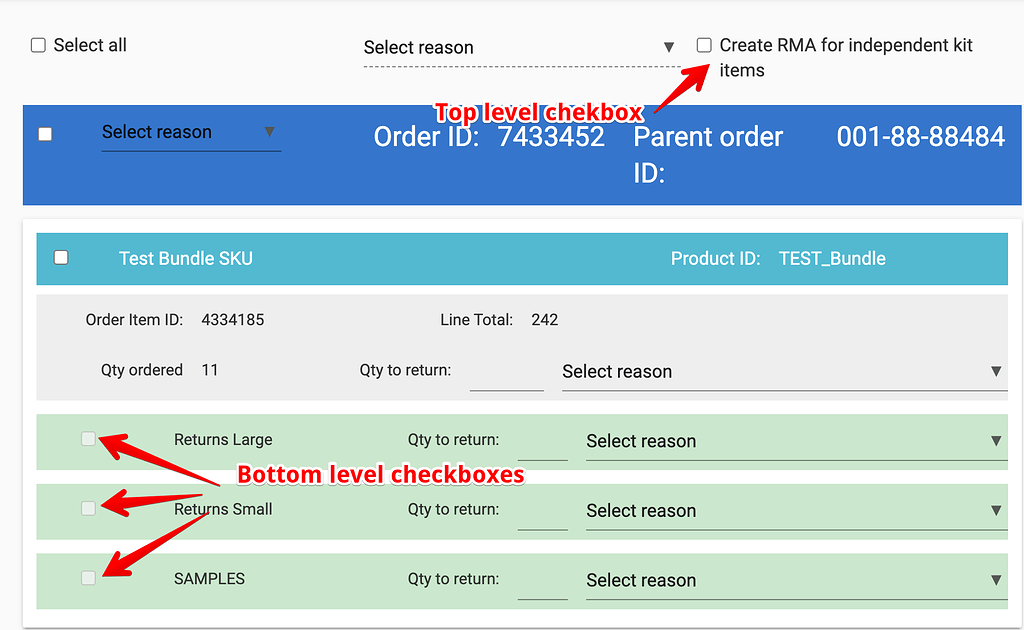The height and width of the screenshot is (630, 1024).
Task: Click the arrow on the bundle item reason selector
Action: 996,371
